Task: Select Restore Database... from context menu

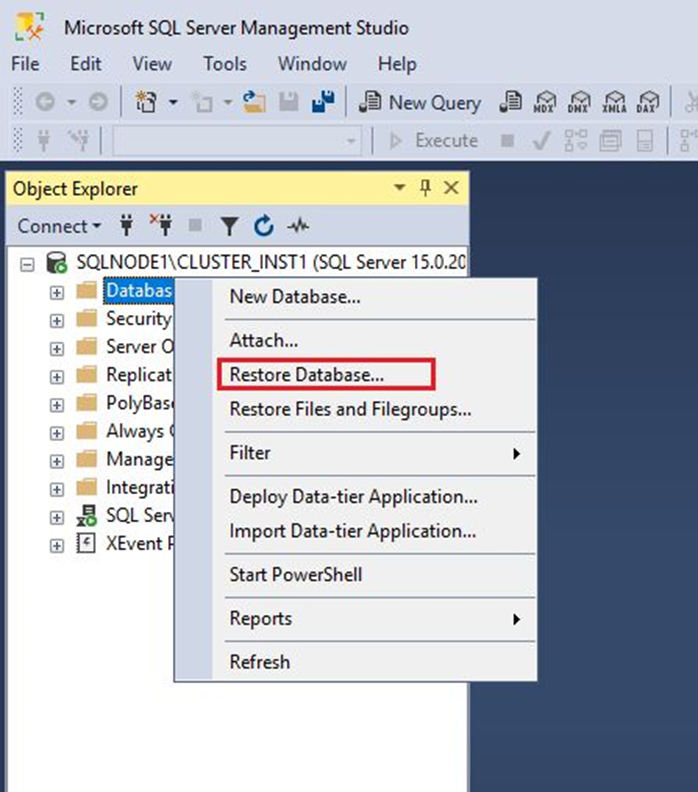Action: point(307,375)
